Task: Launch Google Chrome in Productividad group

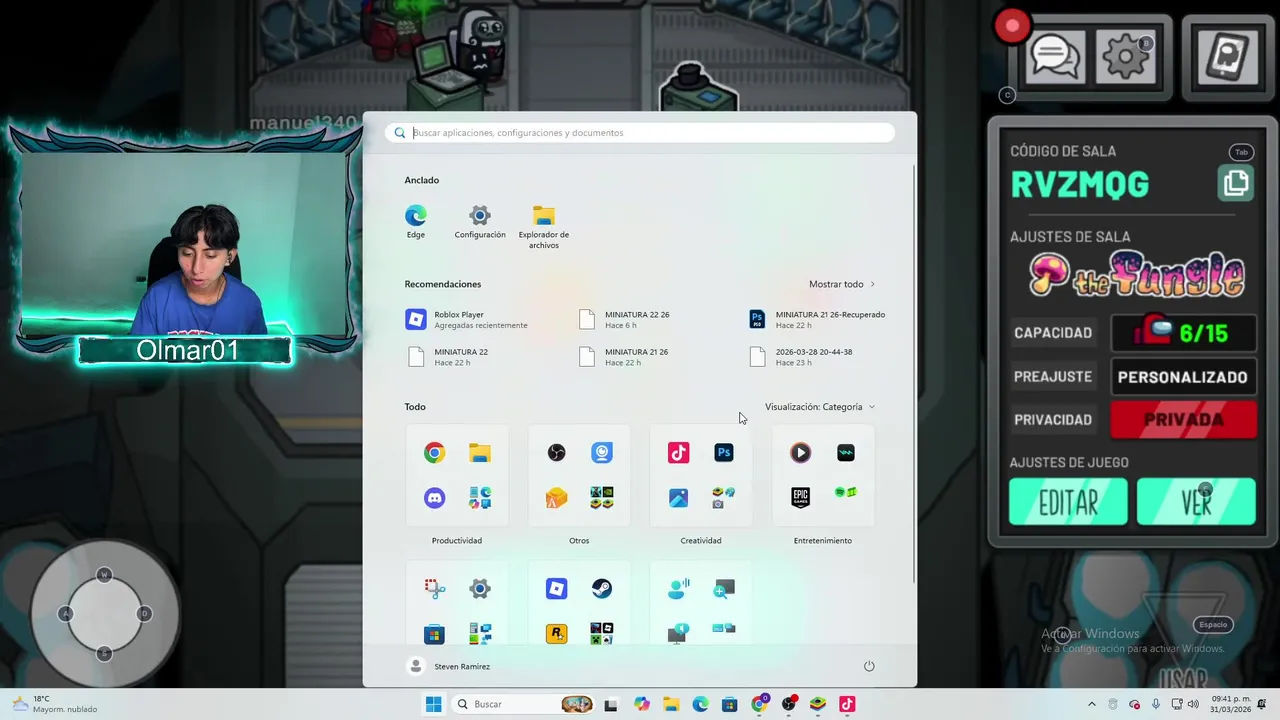Action: 434,453
